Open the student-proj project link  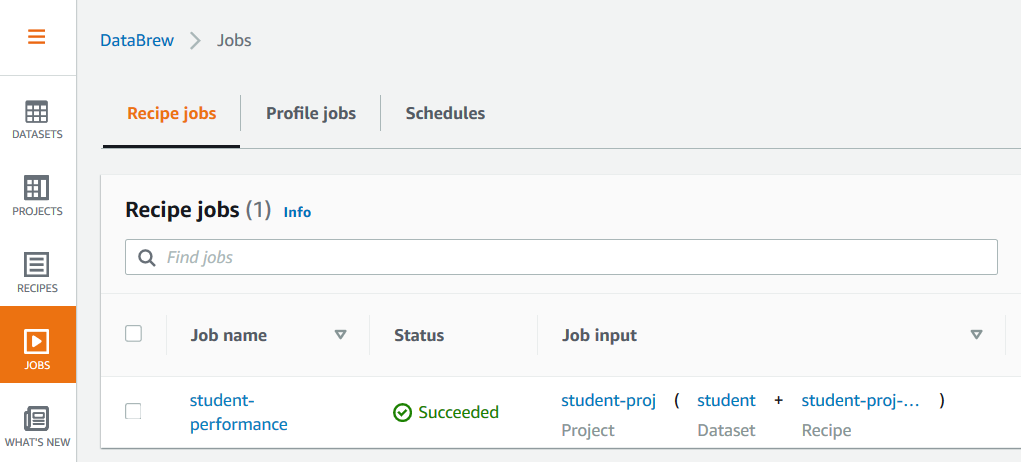(608, 401)
